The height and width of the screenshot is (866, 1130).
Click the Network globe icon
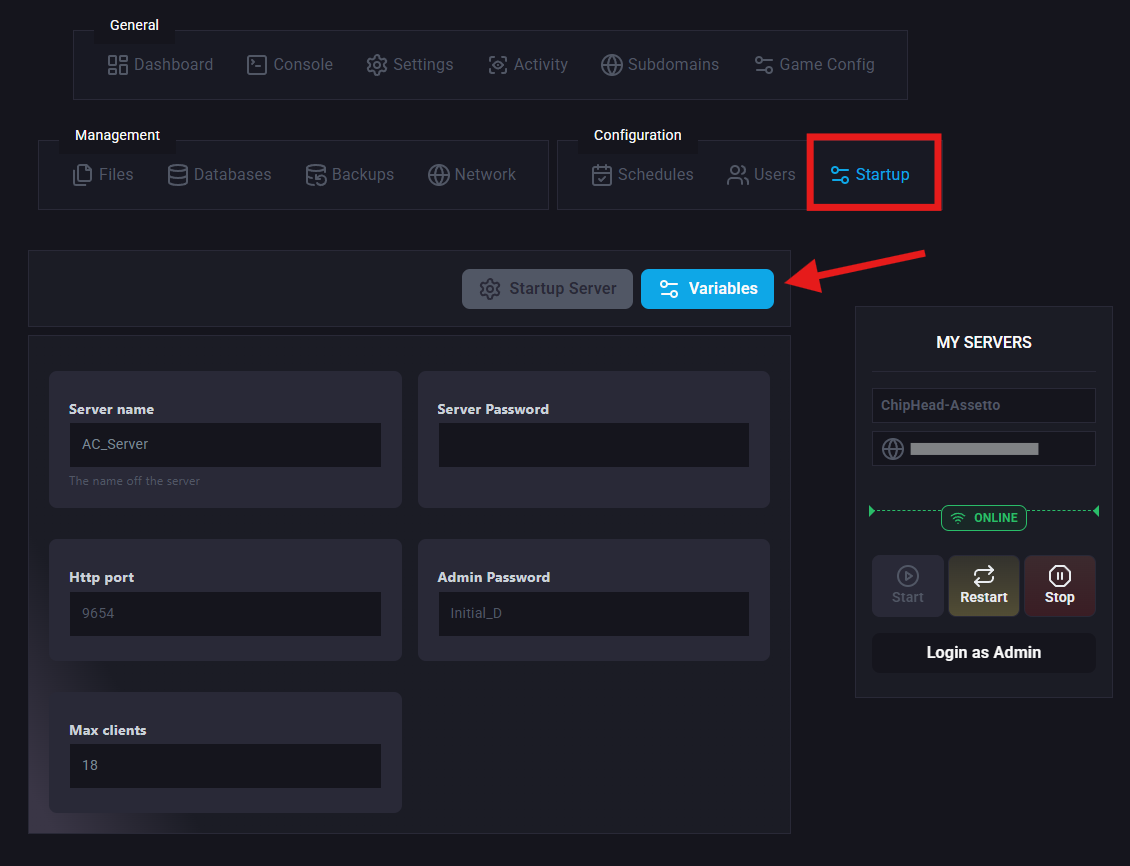tap(438, 175)
